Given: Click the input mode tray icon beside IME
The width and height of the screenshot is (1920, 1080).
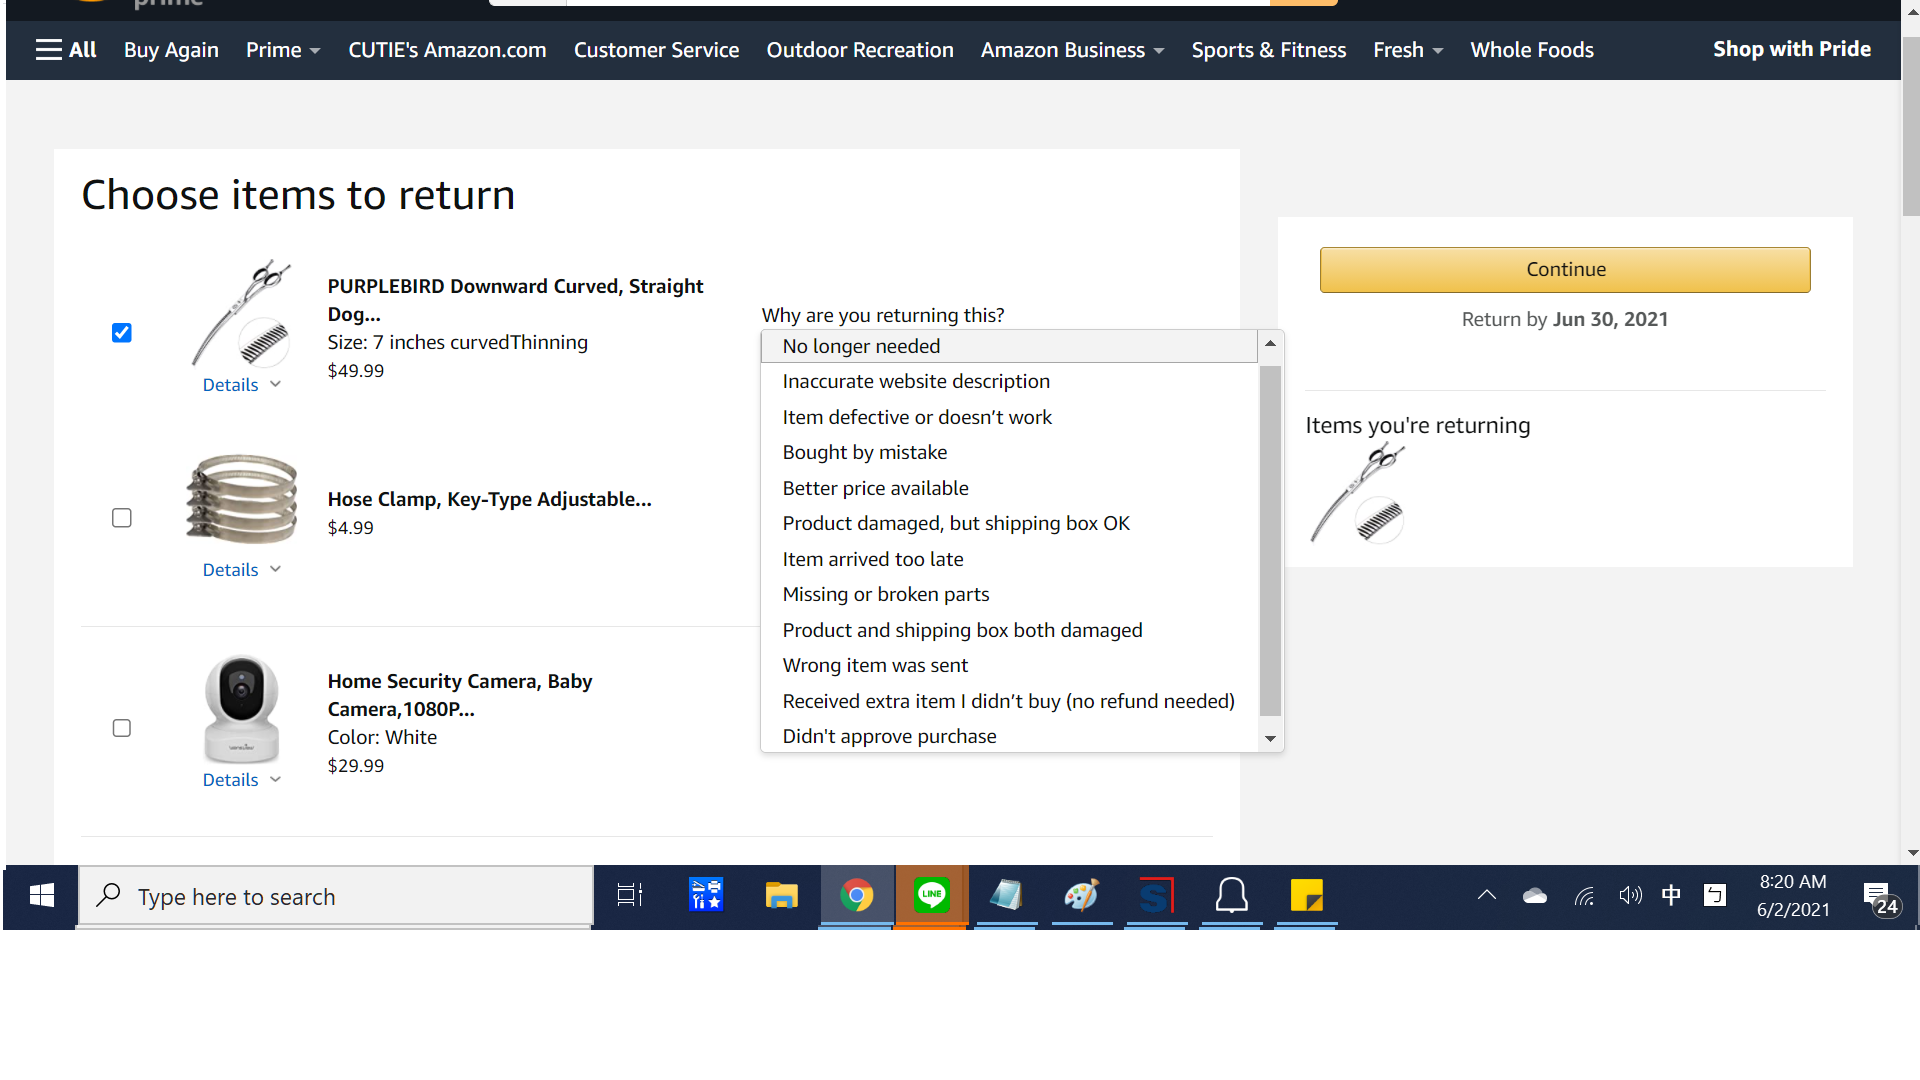Looking at the screenshot, I should click(1715, 896).
